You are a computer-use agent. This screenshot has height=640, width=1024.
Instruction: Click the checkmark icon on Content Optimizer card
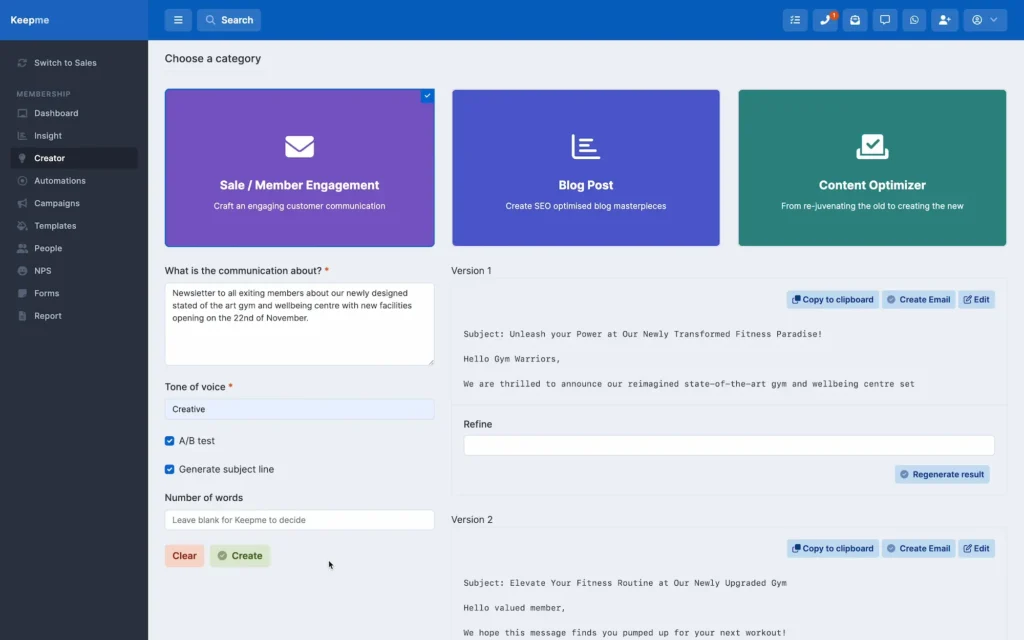pos(872,146)
